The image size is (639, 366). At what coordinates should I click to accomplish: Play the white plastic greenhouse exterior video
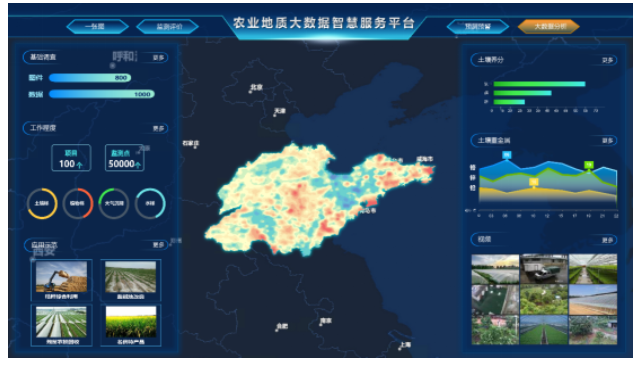593,300
